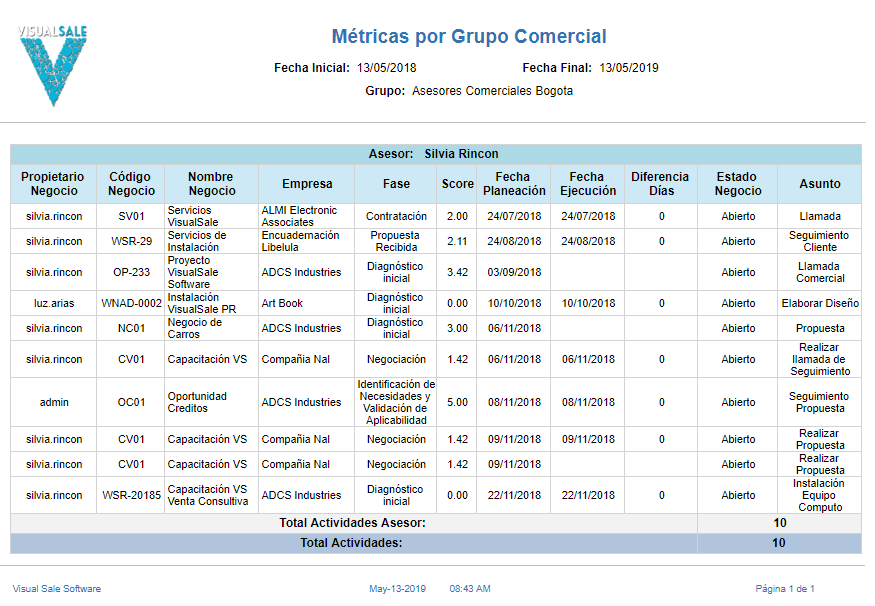Screen dimensions: 875x606
Task: Click execution date 24/08/2018
Action: [x=588, y=242]
